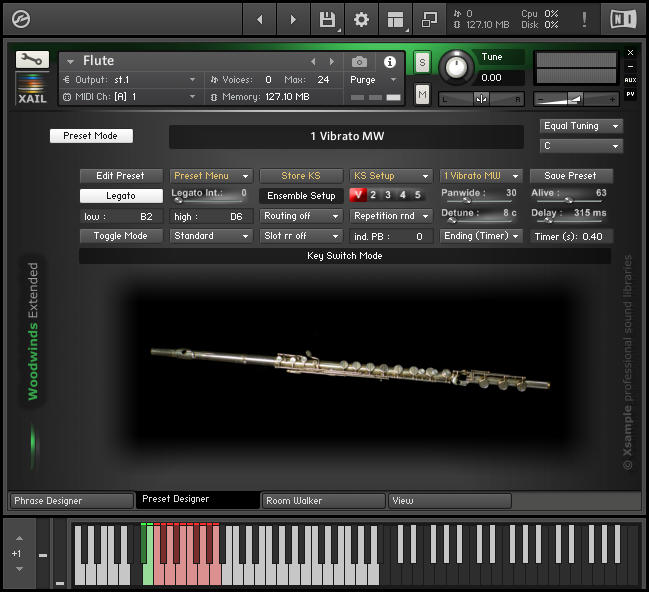Viewport: 649px width, 592px height.
Task: Click the low B2 range field
Action: point(121,216)
